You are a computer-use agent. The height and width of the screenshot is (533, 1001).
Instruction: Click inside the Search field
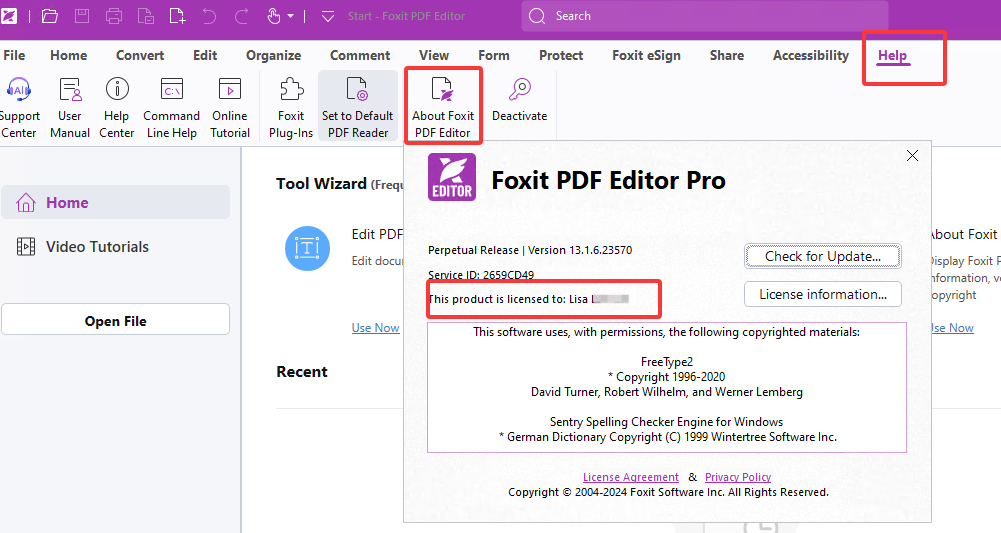coord(704,16)
